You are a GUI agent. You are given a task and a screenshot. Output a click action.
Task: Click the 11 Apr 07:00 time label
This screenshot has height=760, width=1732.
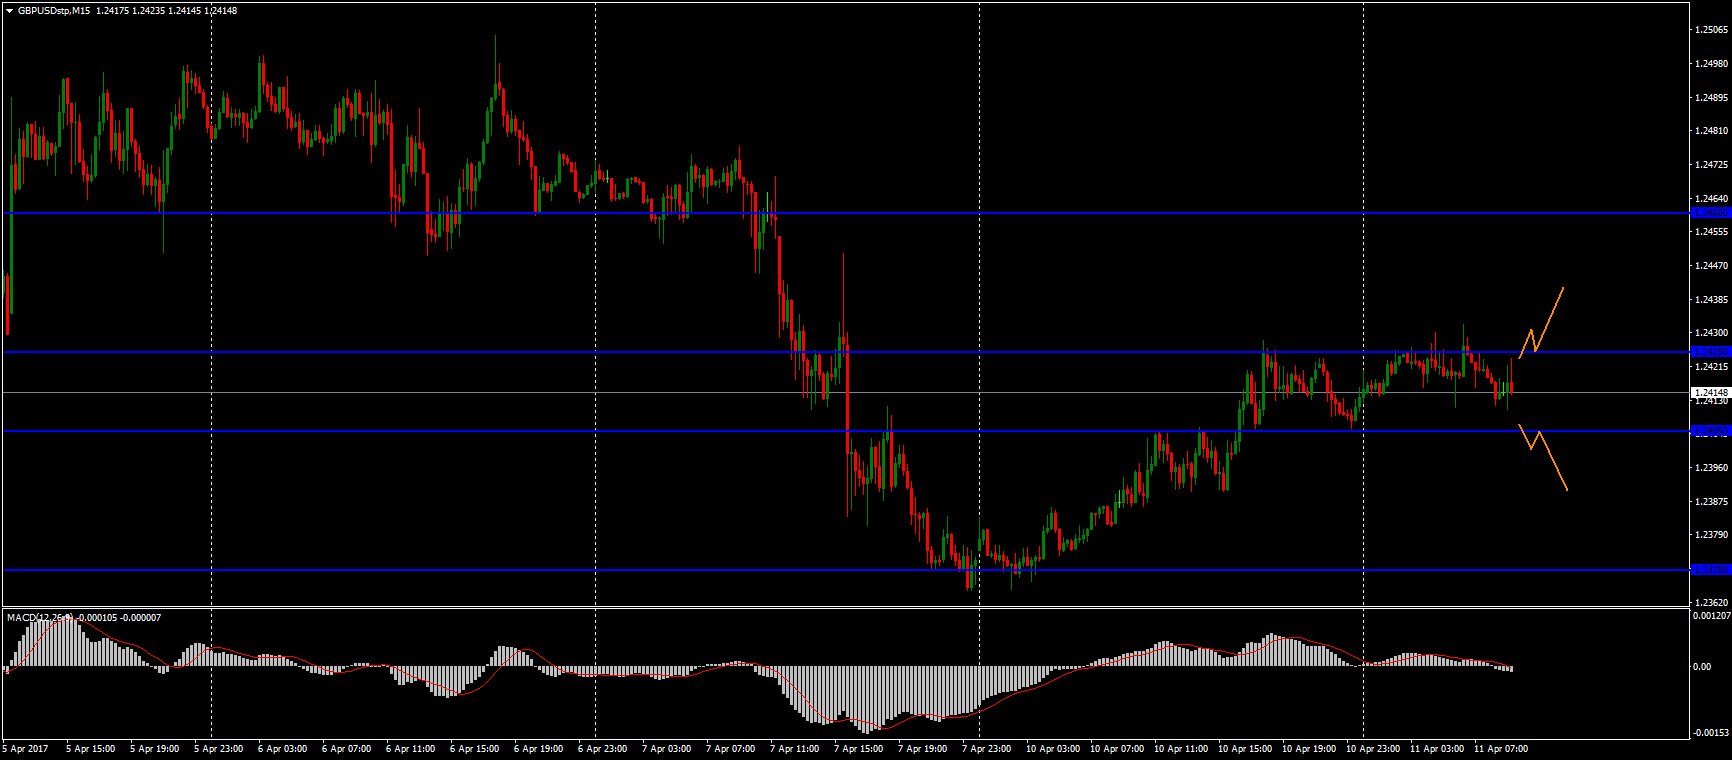(1501, 749)
